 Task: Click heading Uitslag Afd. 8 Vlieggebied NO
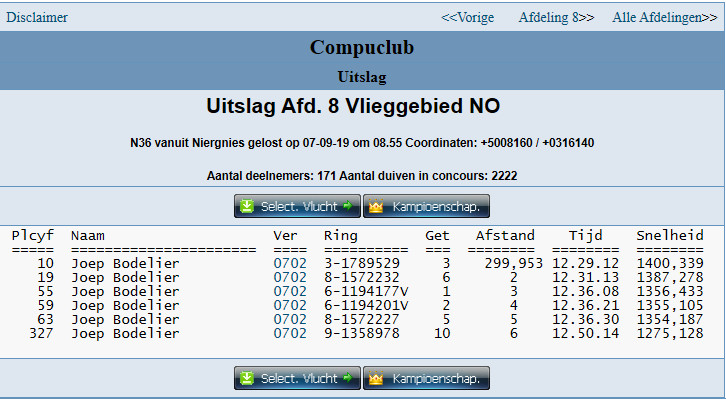(353, 106)
